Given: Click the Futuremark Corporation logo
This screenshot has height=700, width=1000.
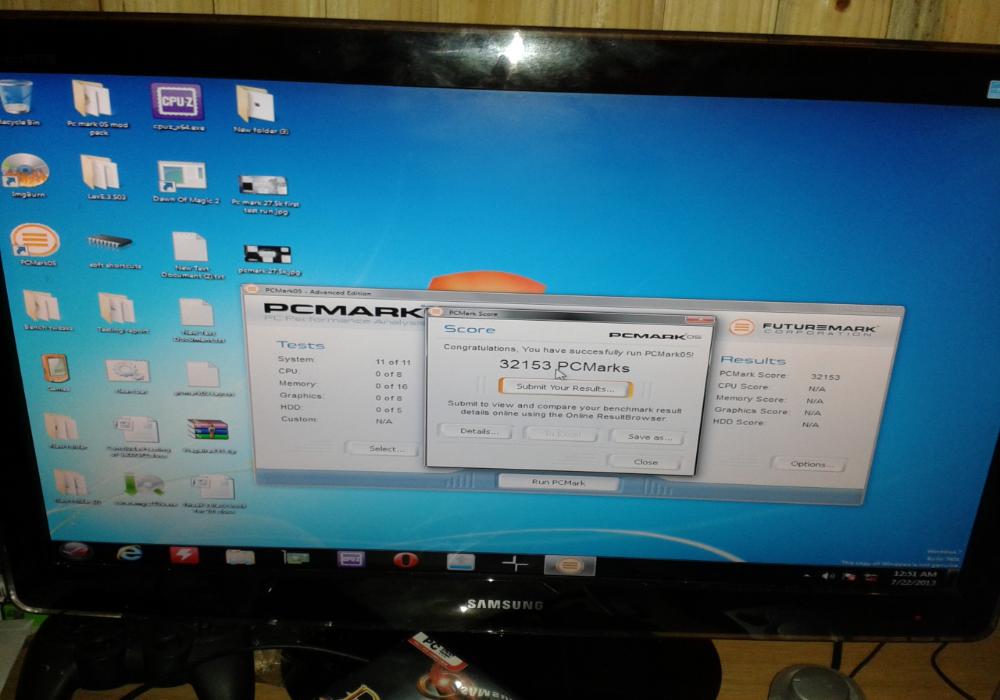Looking at the screenshot, I should 803,328.
